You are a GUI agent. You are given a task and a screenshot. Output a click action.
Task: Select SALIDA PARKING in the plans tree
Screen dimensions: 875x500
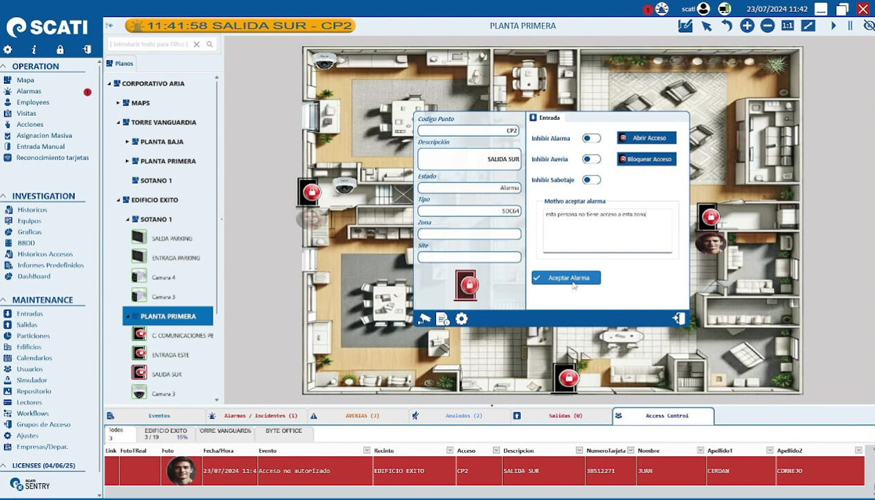(x=171, y=238)
